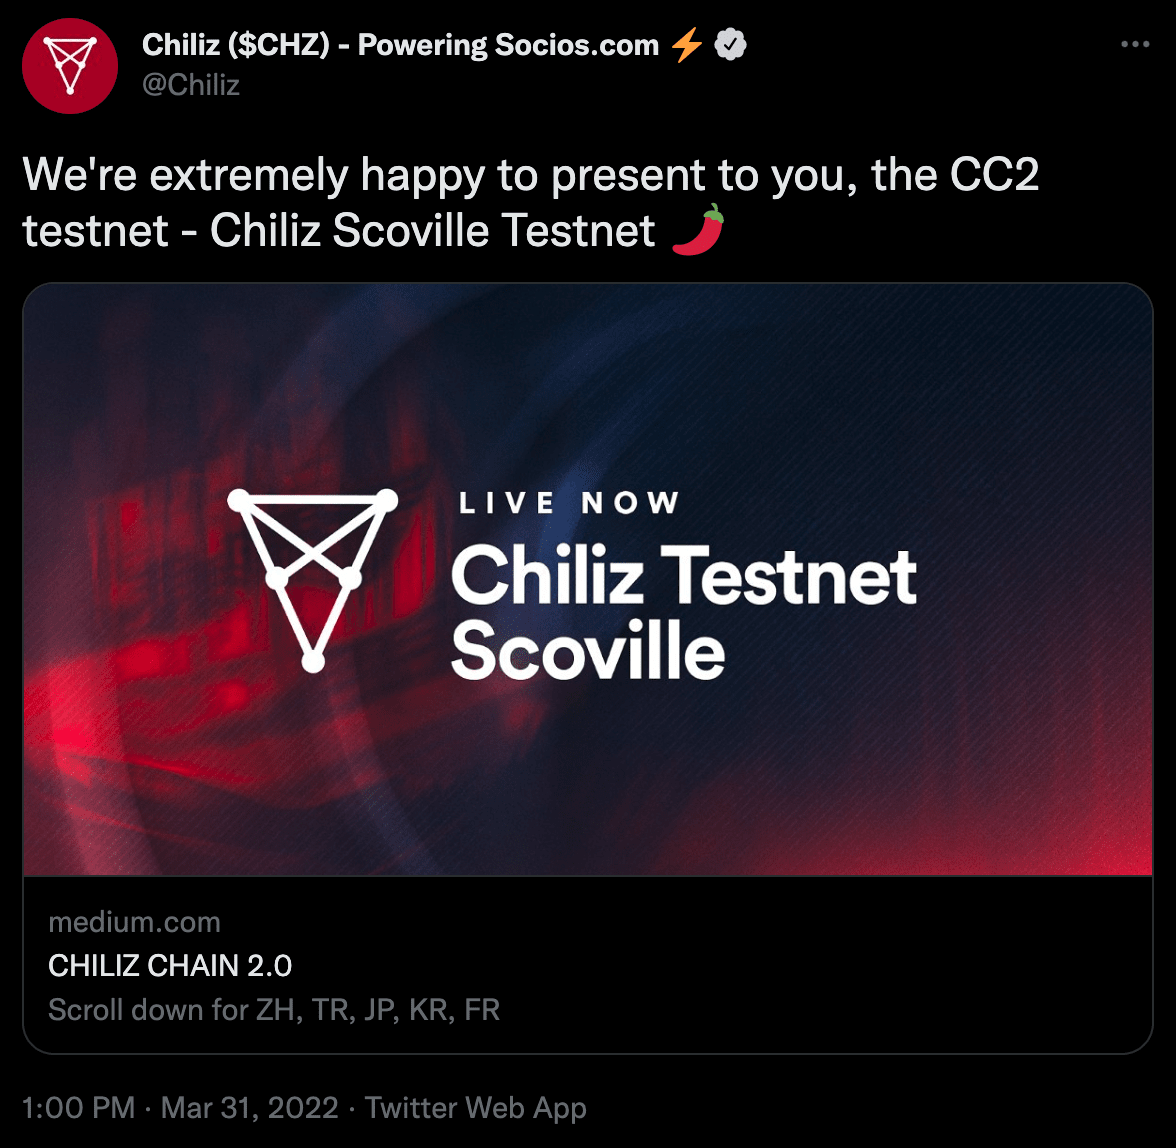Open the three-dot more options menu
This screenshot has height=1148, width=1176.
tap(1135, 44)
